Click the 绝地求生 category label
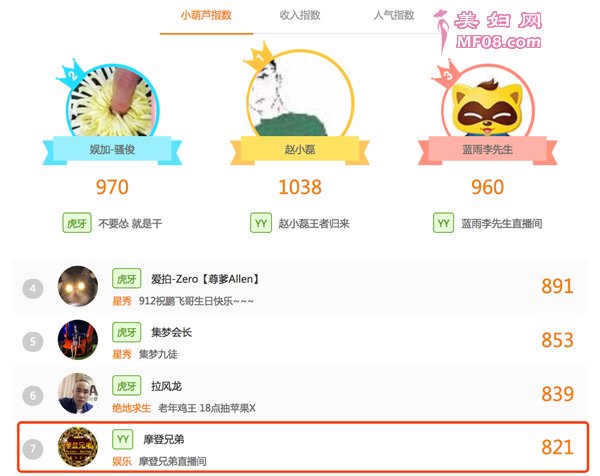 (x=131, y=408)
